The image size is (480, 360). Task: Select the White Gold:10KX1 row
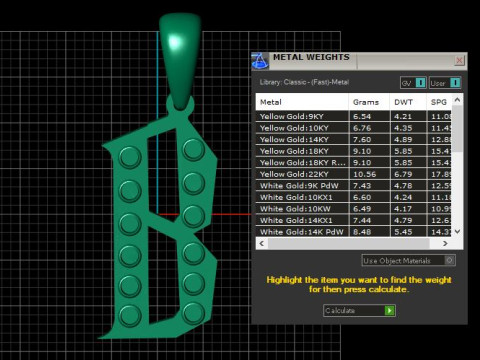click(x=353, y=197)
